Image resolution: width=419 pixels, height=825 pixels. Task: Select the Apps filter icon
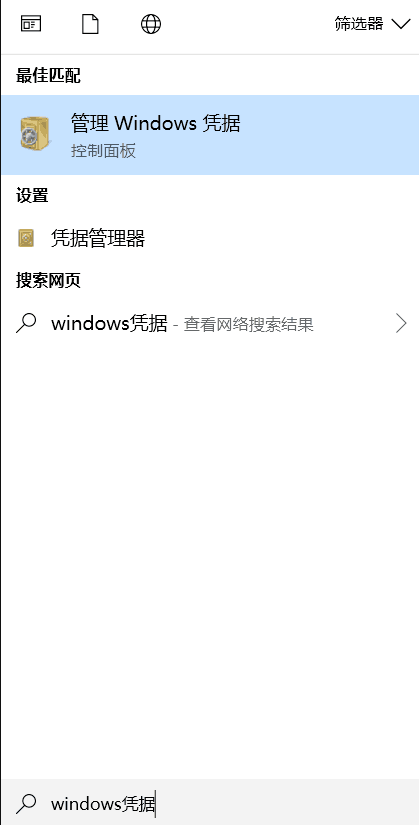(x=31, y=24)
